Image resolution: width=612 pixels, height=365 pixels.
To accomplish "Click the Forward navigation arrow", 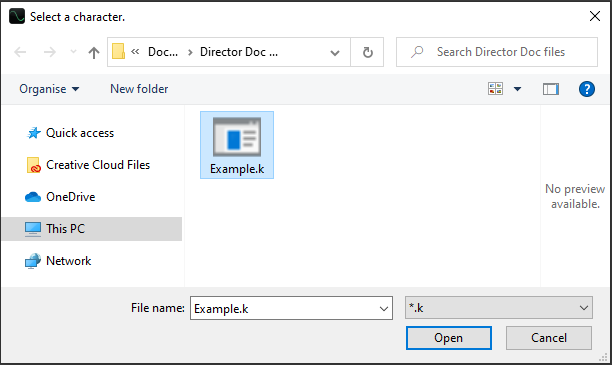I will (x=50, y=52).
